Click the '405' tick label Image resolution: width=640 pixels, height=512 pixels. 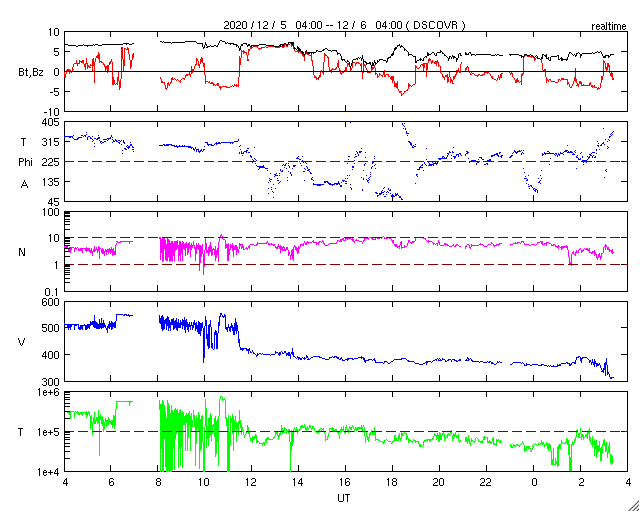click(51, 122)
